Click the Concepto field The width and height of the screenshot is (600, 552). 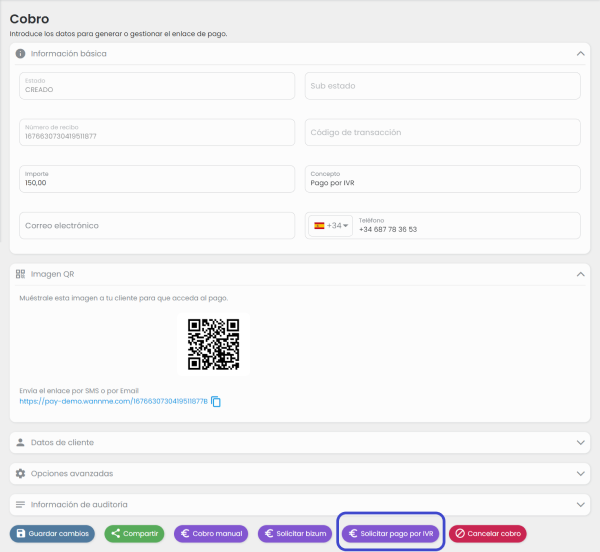coord(442,179)
